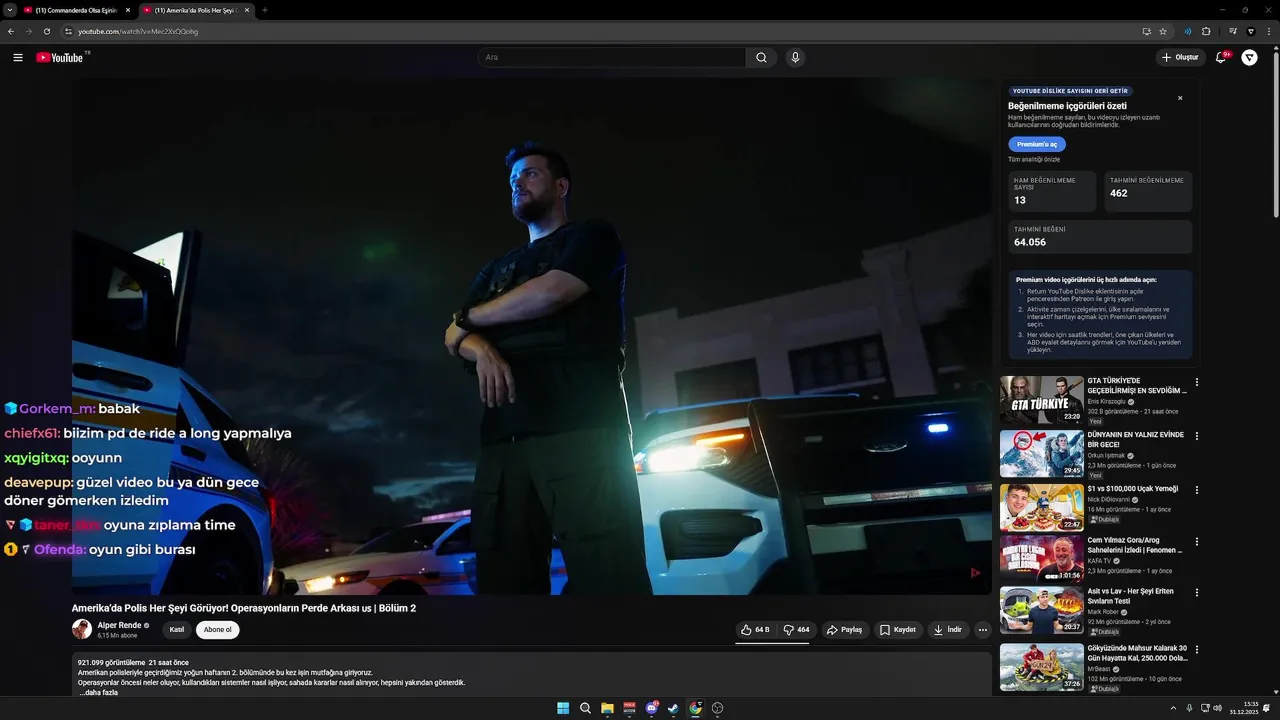Save the video with Kaydet
Image resolution: width=1280 pixels, height=720 pixels.
pos(898,630)
